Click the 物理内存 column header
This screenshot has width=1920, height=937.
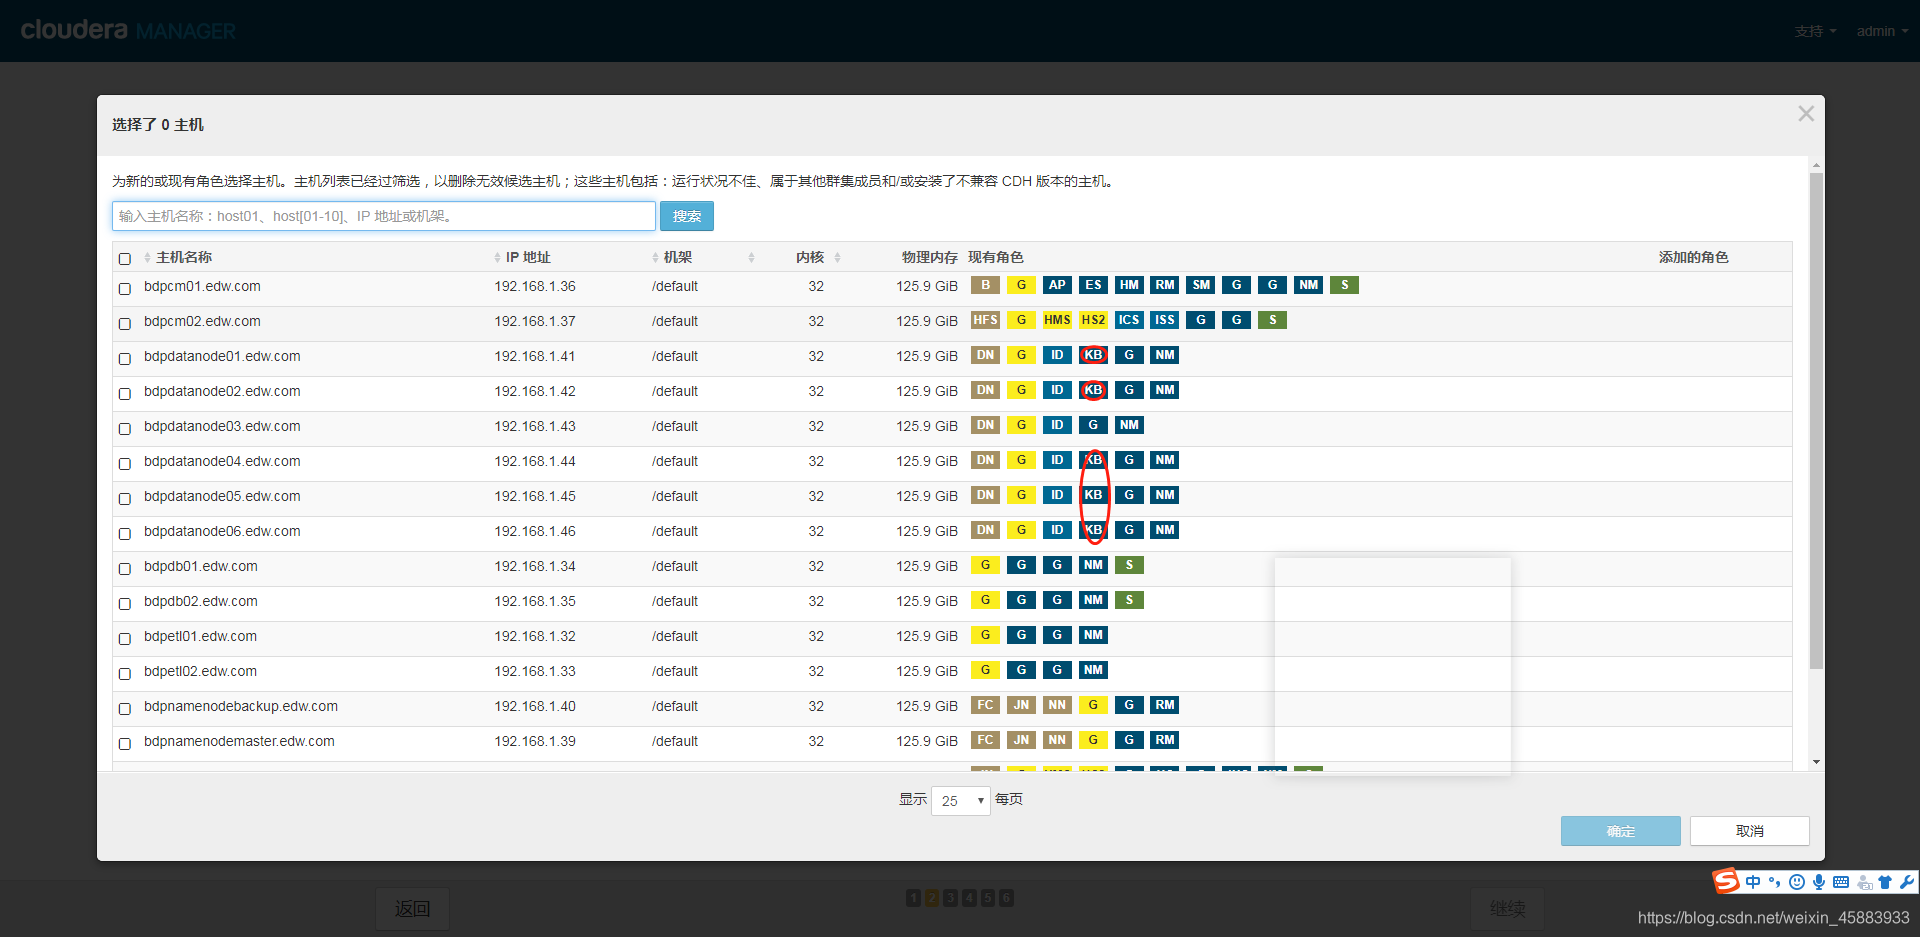click(x=929, y=257)
